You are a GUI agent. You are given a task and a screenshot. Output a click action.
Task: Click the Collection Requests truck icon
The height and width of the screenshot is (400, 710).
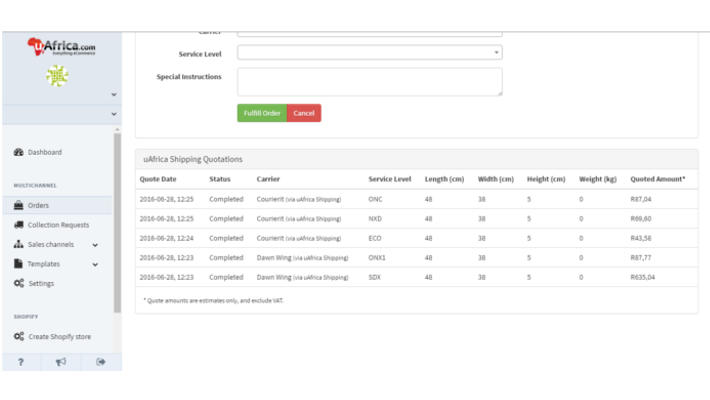19,225
